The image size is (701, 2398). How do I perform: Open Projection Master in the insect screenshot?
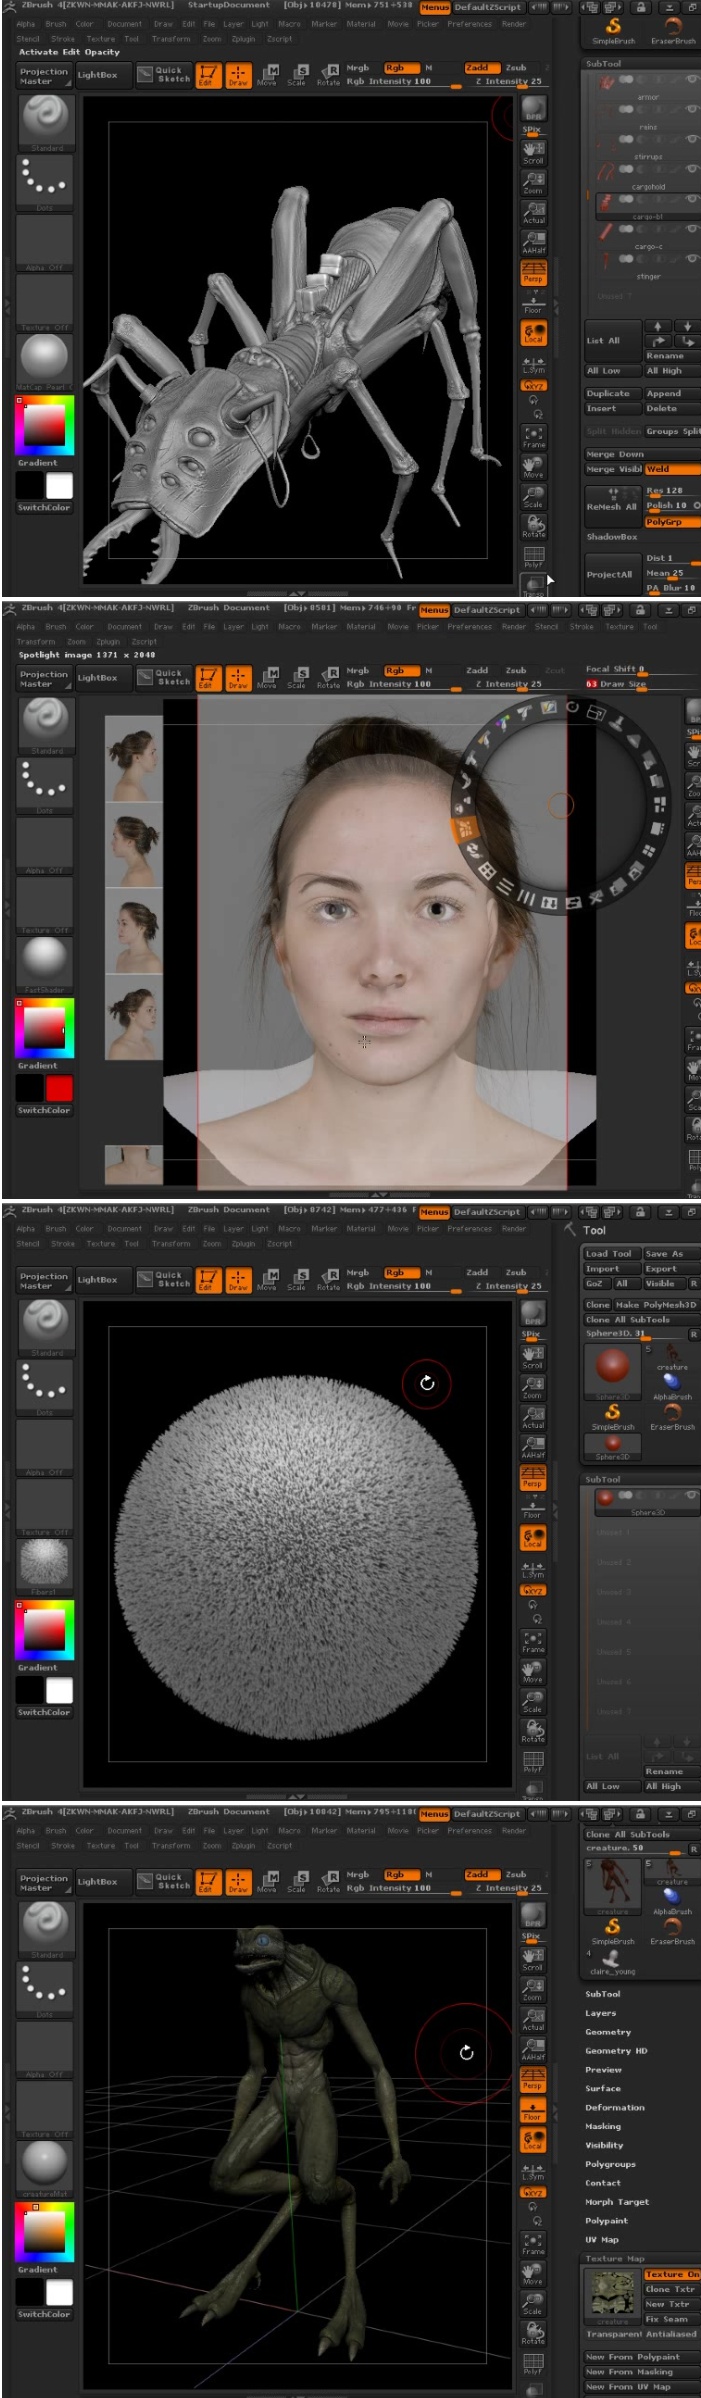point(44,76)
